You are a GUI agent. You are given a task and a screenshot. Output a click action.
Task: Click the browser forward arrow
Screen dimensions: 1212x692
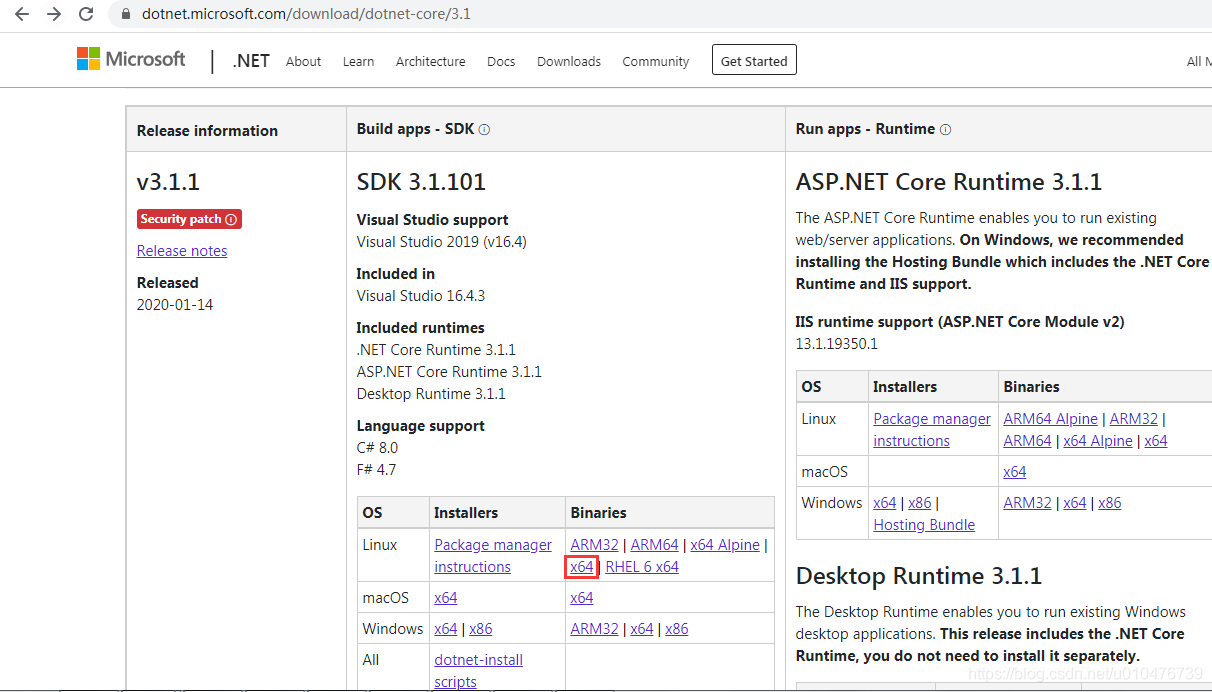[x=54, y=15]
